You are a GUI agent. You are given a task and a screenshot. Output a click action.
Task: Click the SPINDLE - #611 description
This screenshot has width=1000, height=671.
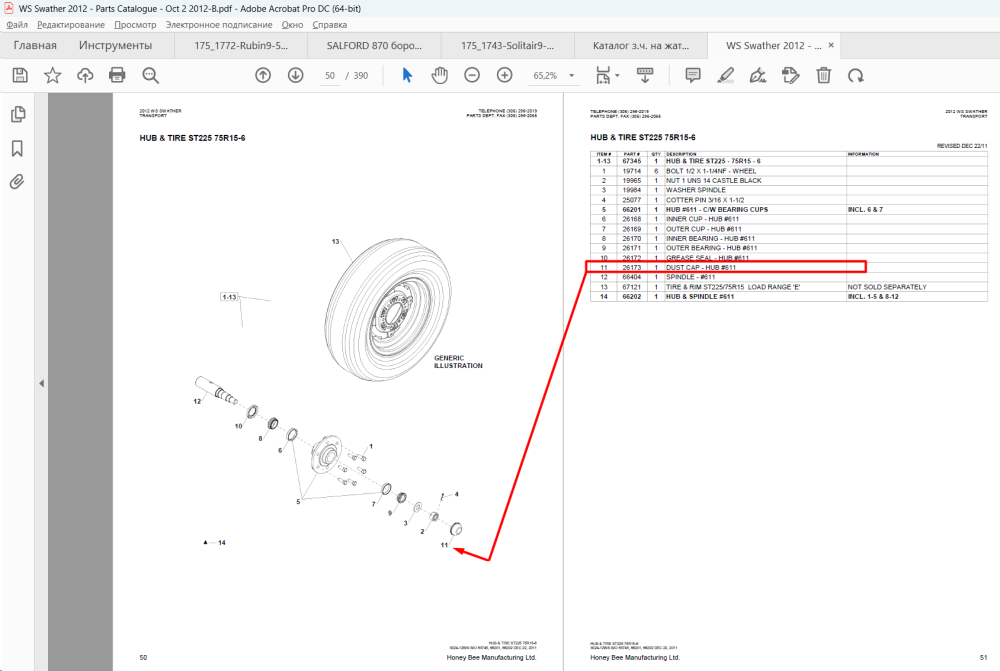(x=691, y=277)
